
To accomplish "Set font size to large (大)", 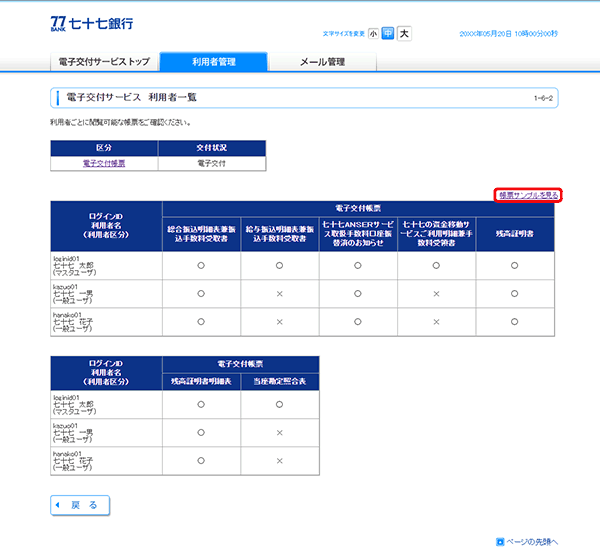I will 404,34.
